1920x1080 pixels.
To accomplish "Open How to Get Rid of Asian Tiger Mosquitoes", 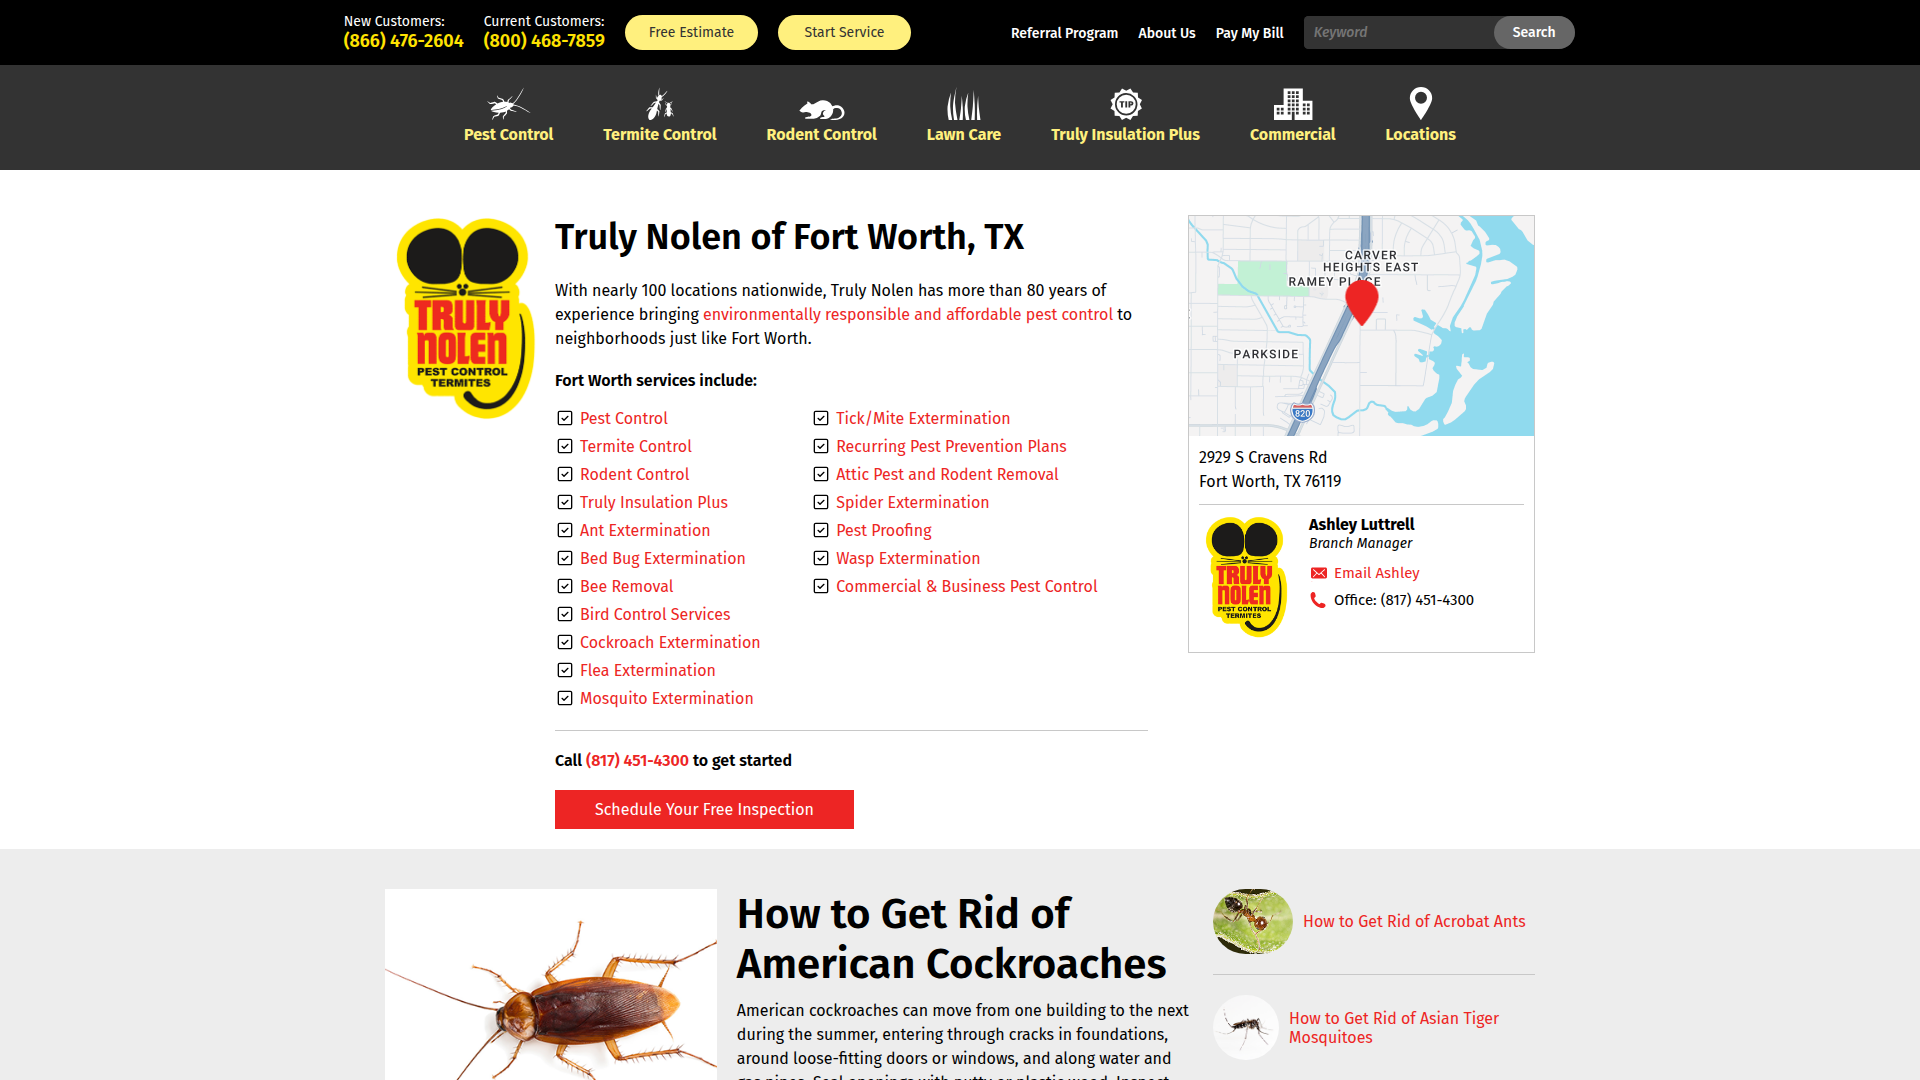I will pos(1393,1027).
